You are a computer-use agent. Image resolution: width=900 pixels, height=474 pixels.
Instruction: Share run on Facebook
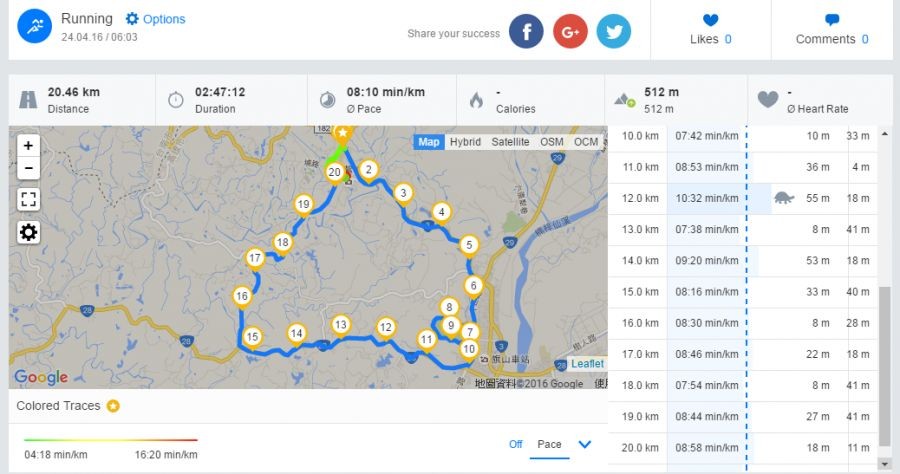[x=526, y=31]
